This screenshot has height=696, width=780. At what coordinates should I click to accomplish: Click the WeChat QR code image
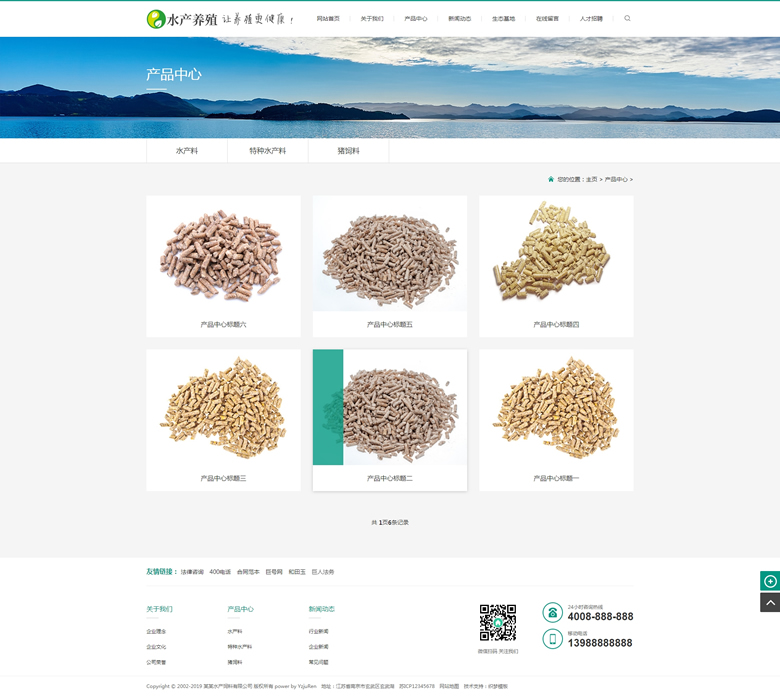497,622
